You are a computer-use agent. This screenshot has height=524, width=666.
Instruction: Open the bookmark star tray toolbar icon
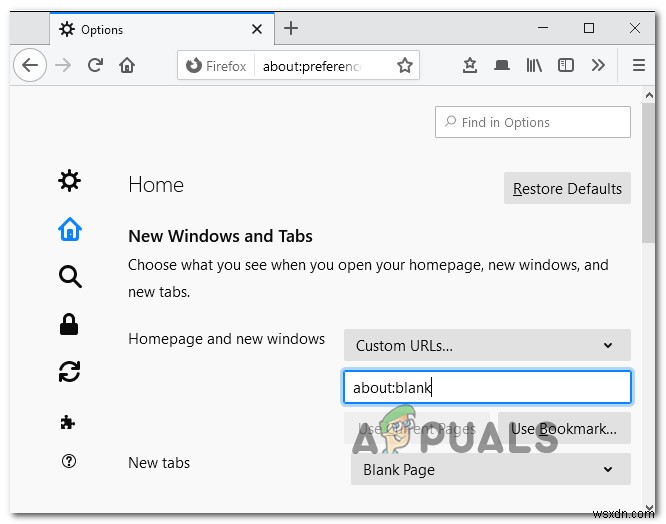(470, 65)
